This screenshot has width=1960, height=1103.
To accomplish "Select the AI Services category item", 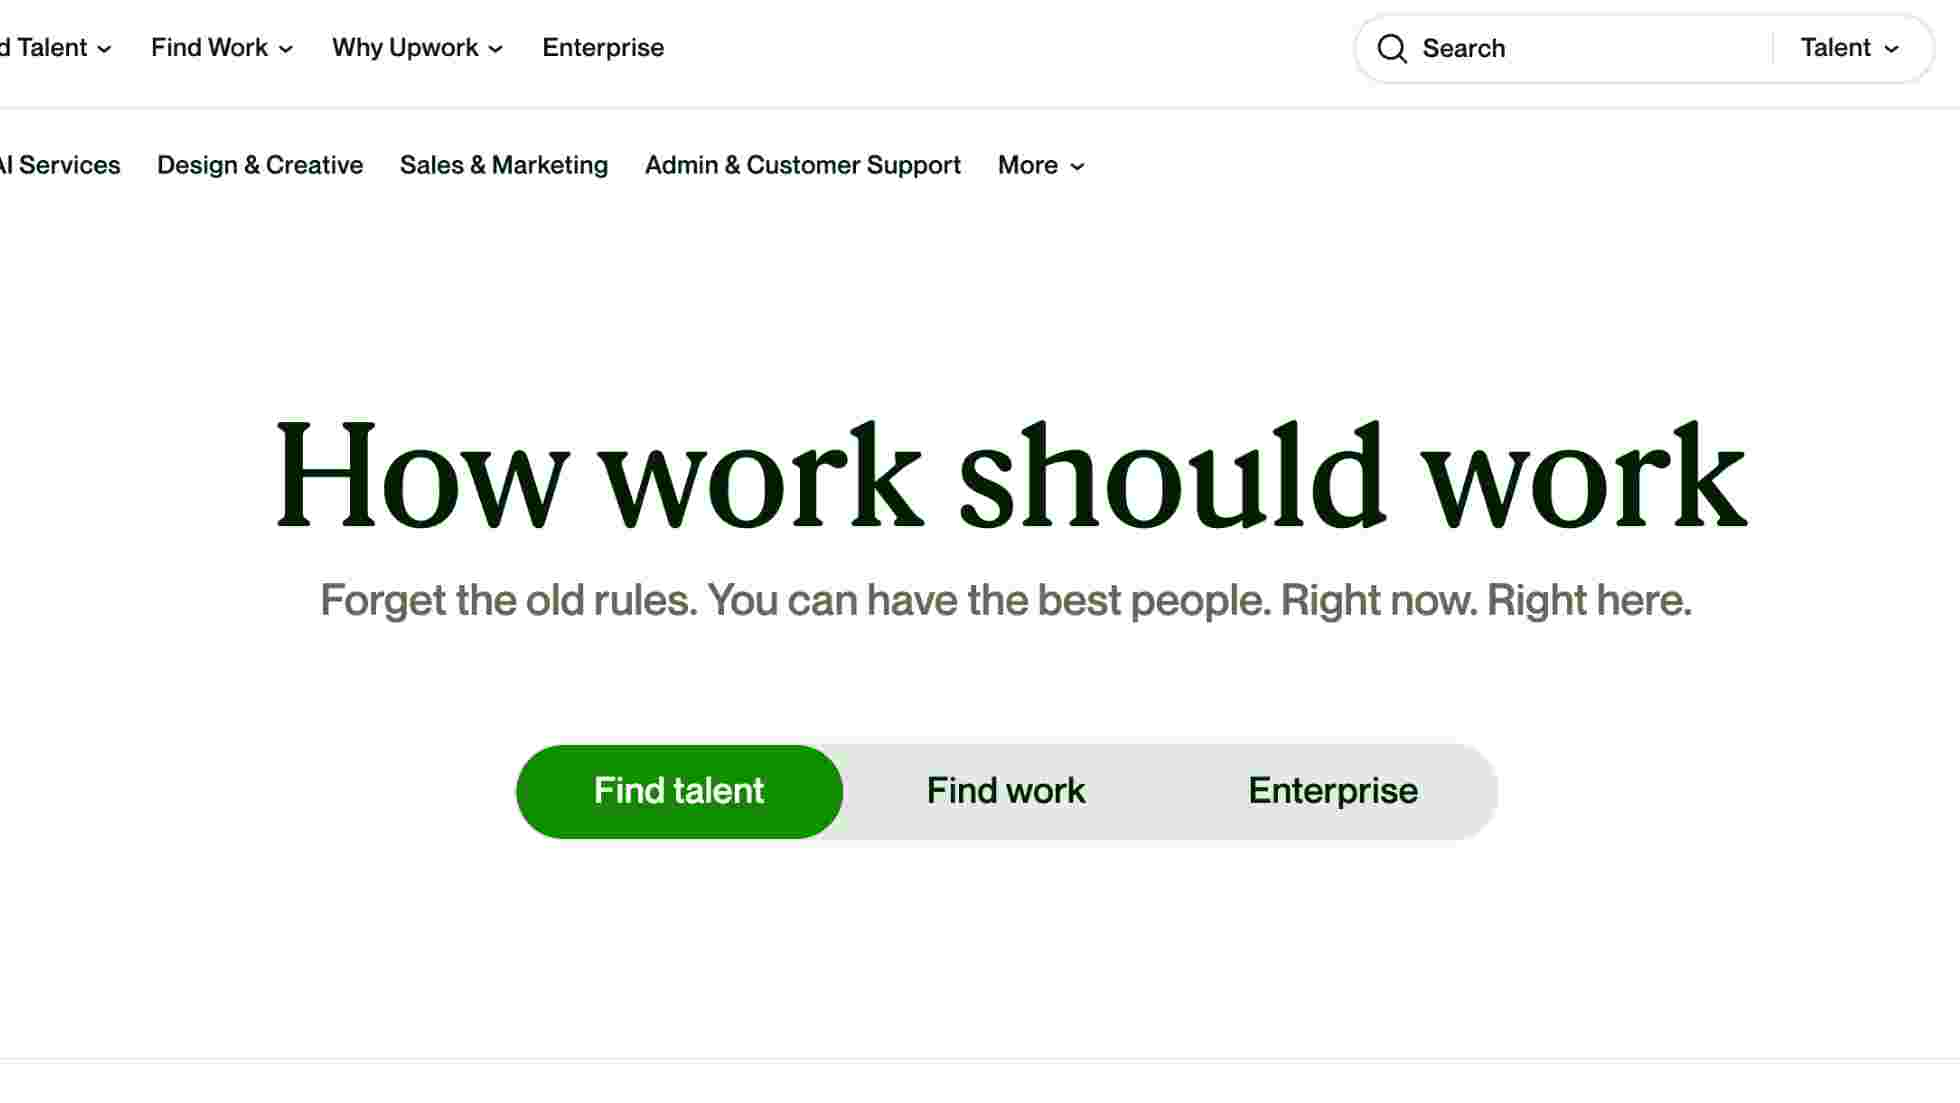I will click(x=59, y=164).
